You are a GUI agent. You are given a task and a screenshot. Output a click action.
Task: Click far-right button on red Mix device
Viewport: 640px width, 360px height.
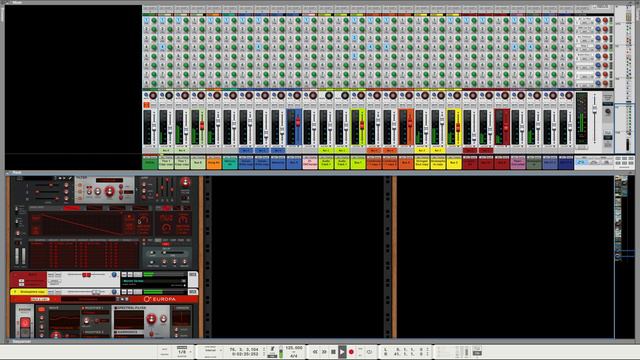(x=192, y=275)
